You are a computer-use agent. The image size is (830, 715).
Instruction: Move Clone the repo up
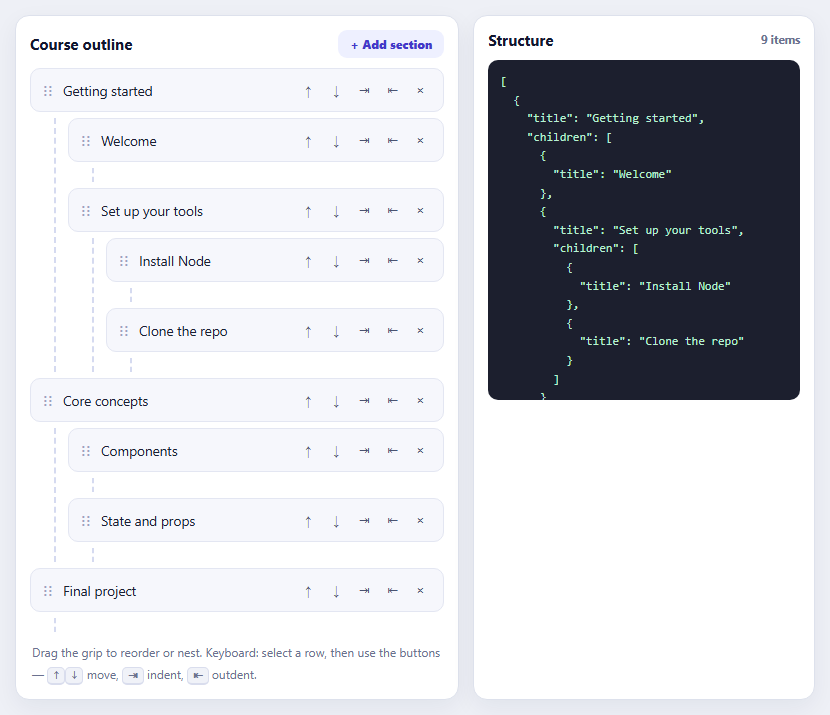(308, 331)
